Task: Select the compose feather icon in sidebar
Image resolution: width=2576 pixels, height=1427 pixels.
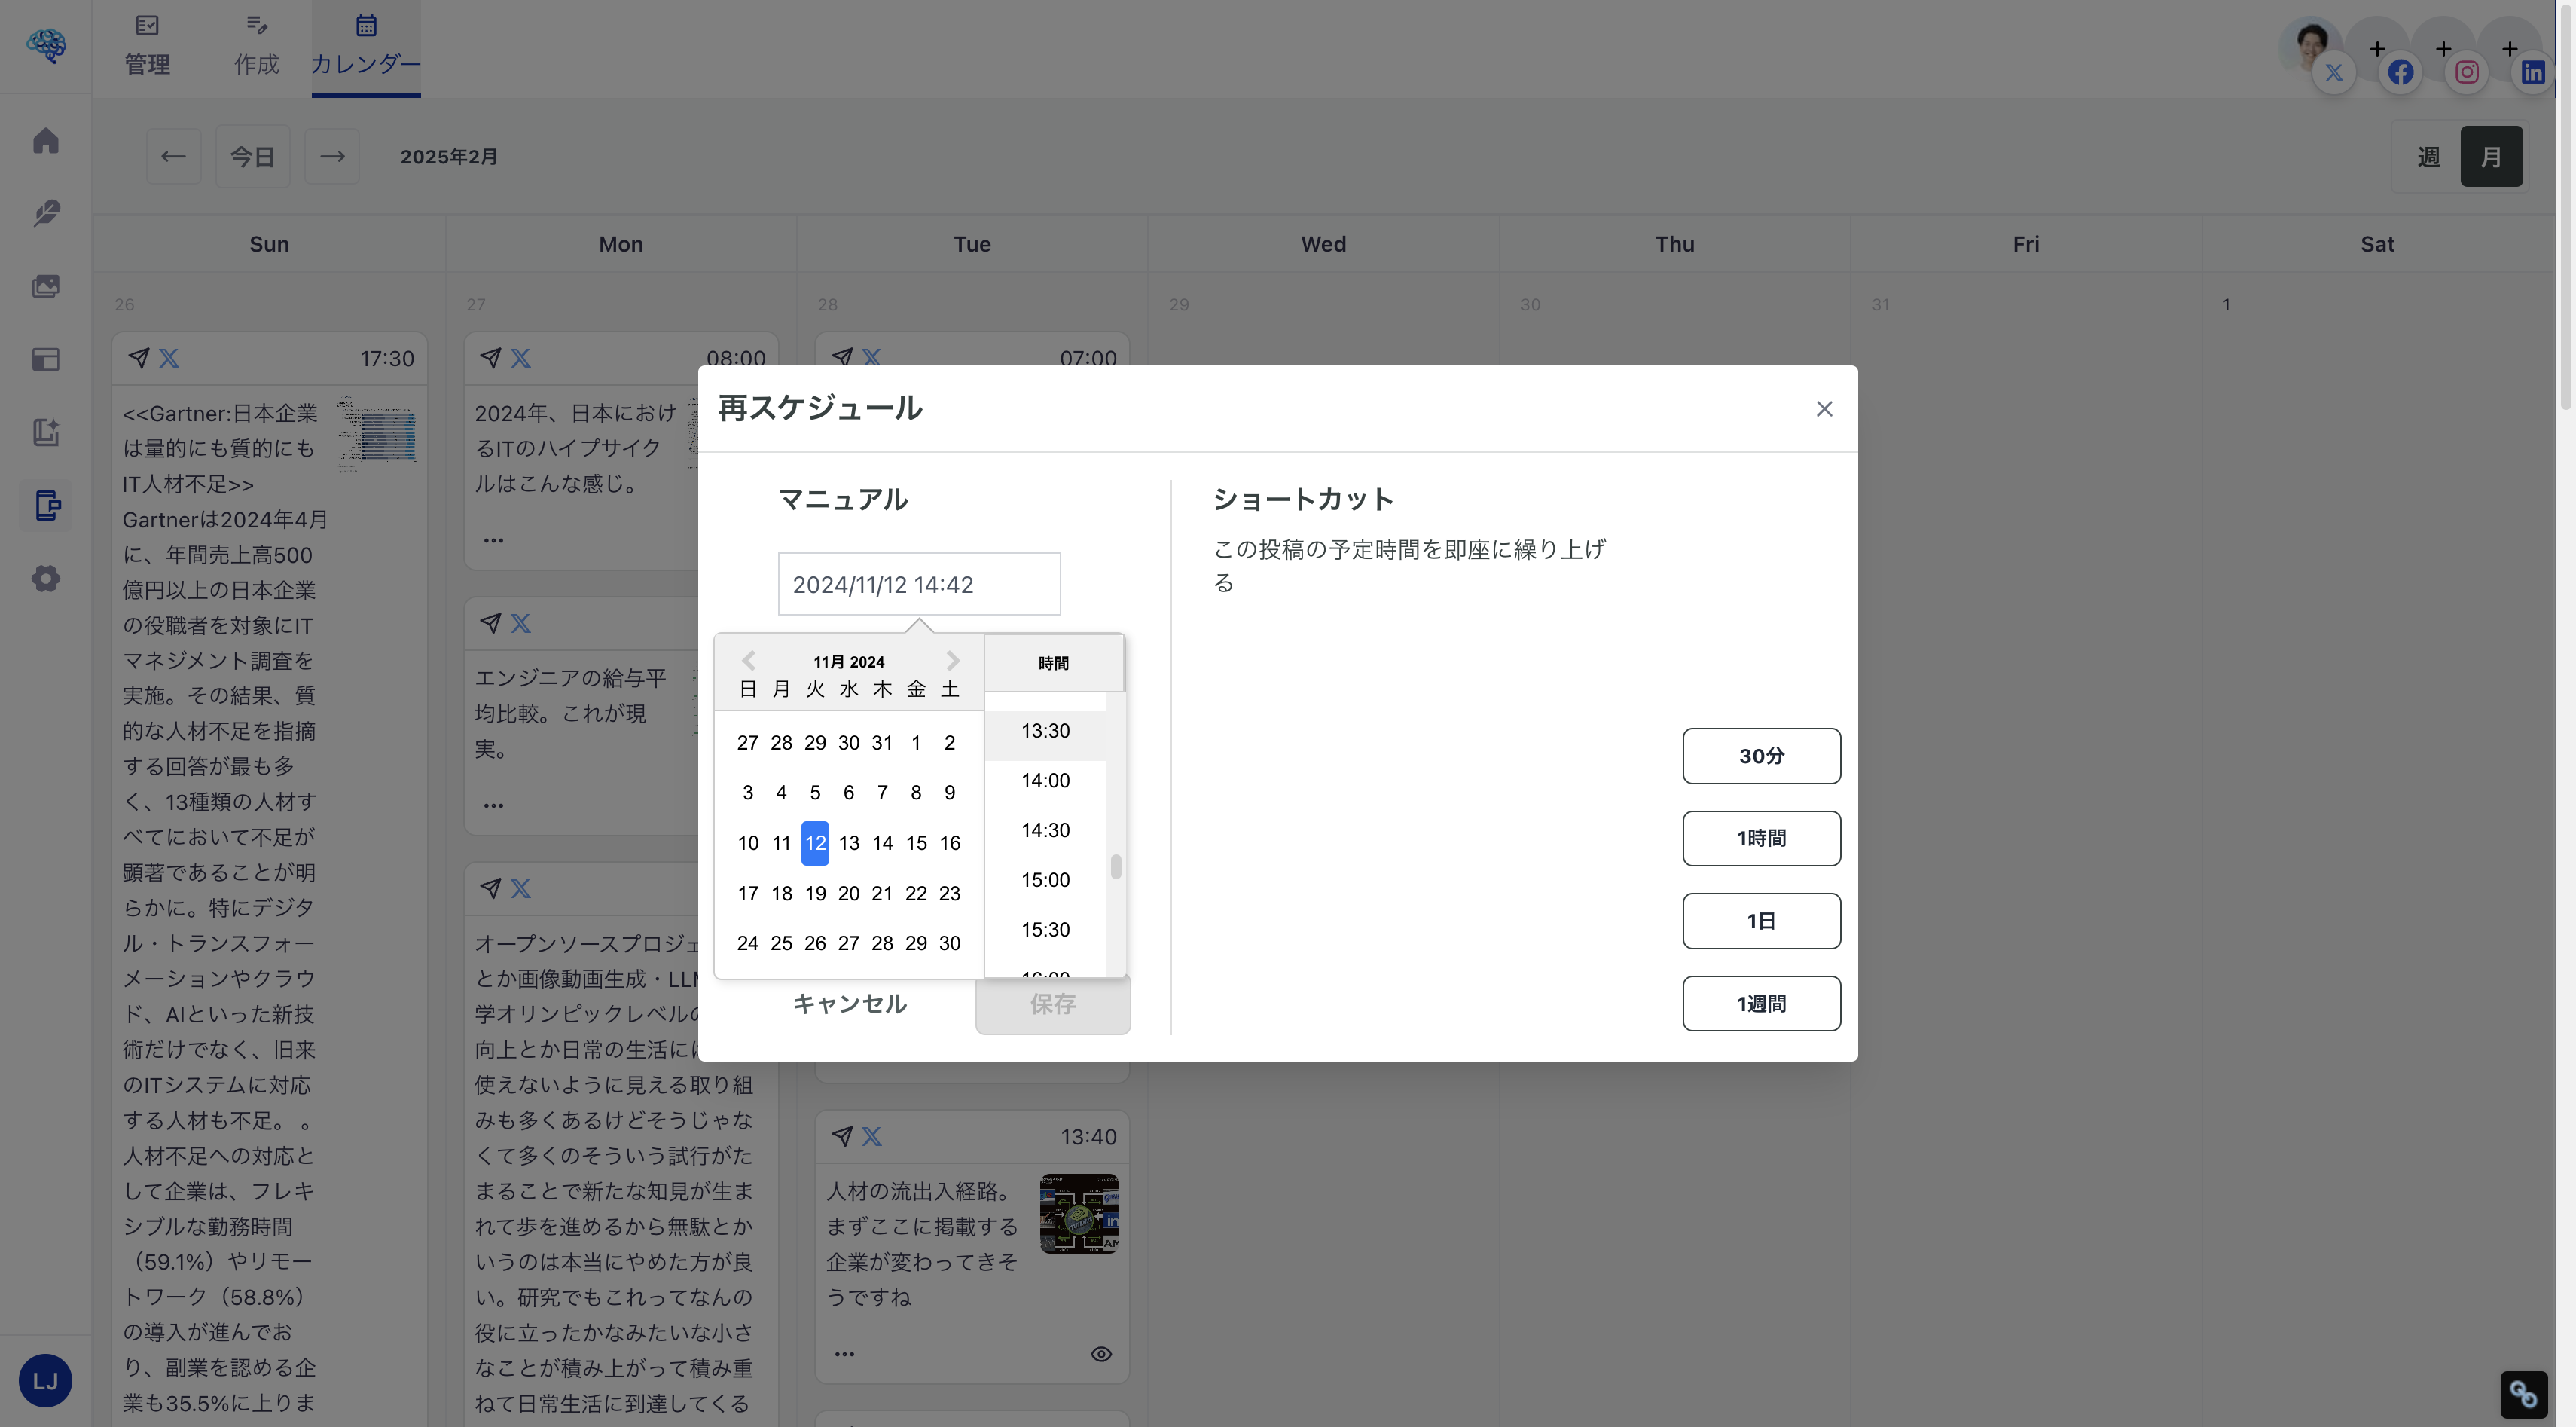Action: tap(46, 213)
